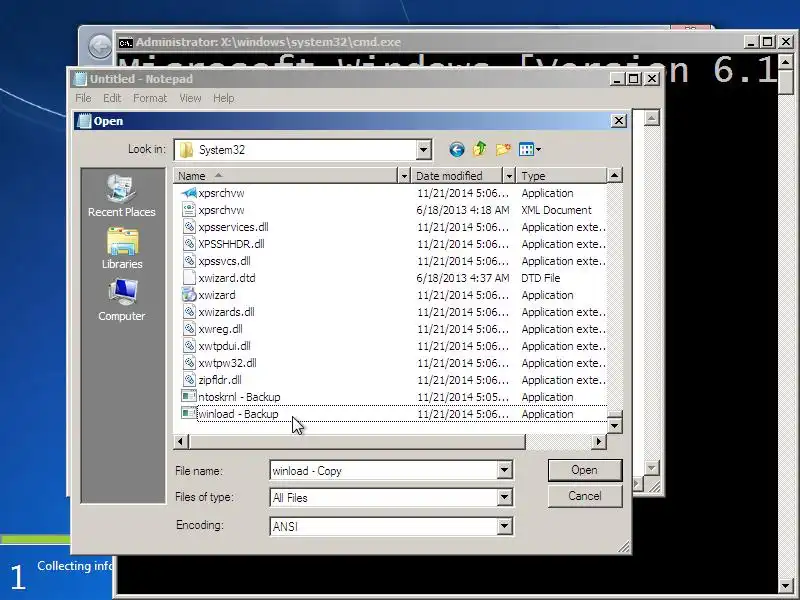800x600 pixels.
Task: Open Libraries in the sidebar
Action: [x=121, y=248]
